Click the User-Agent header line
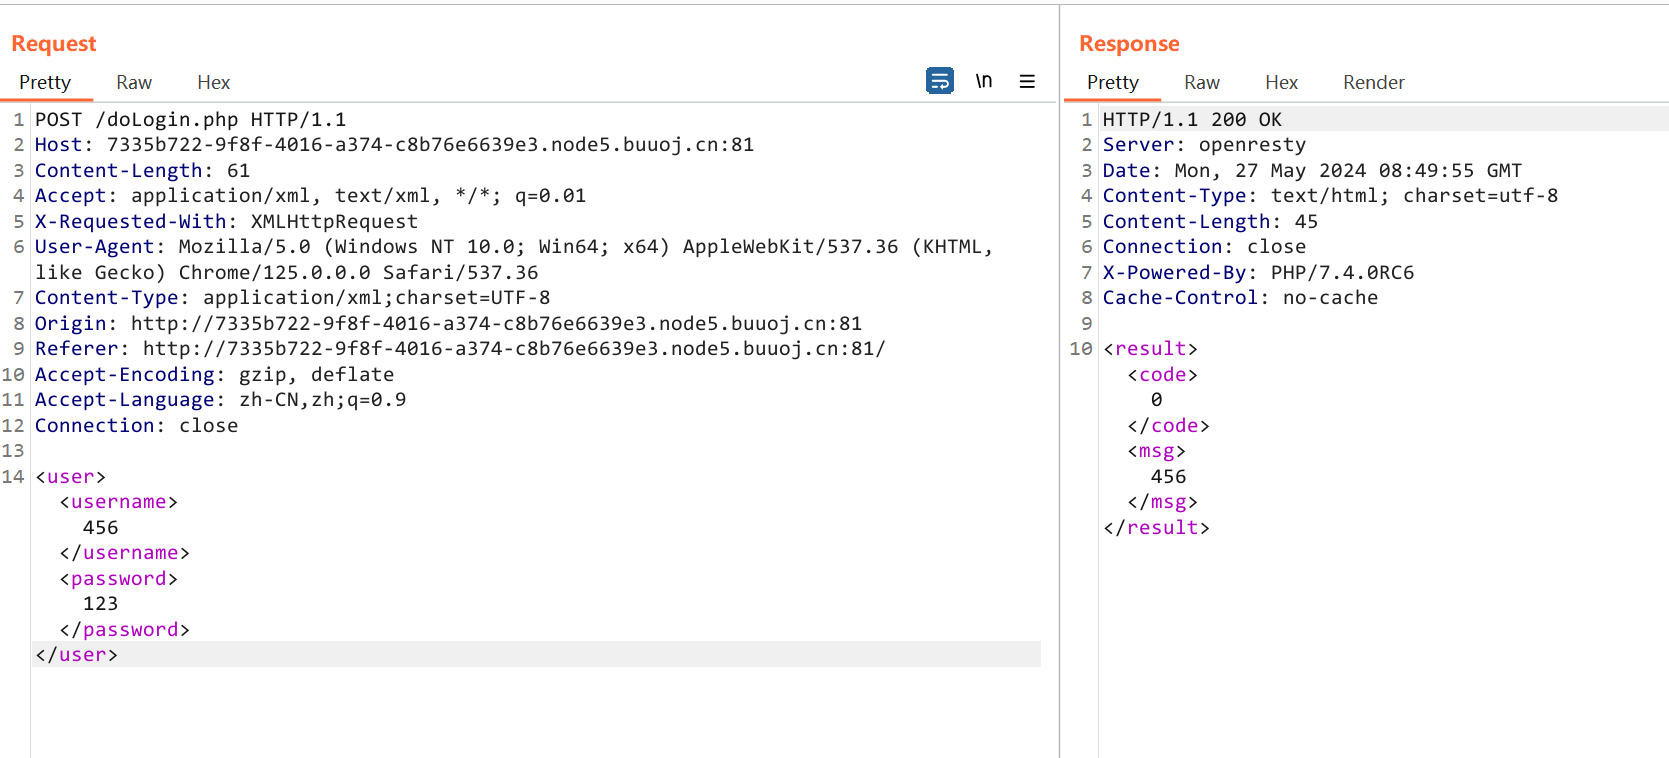This screenshot has width=1669, height=758. tap(514, 259)
